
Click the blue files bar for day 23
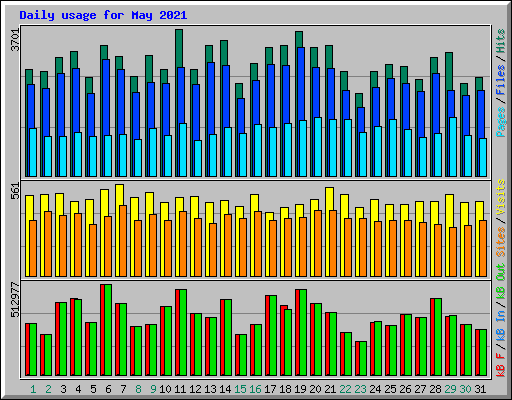click(x=361, y=120)
